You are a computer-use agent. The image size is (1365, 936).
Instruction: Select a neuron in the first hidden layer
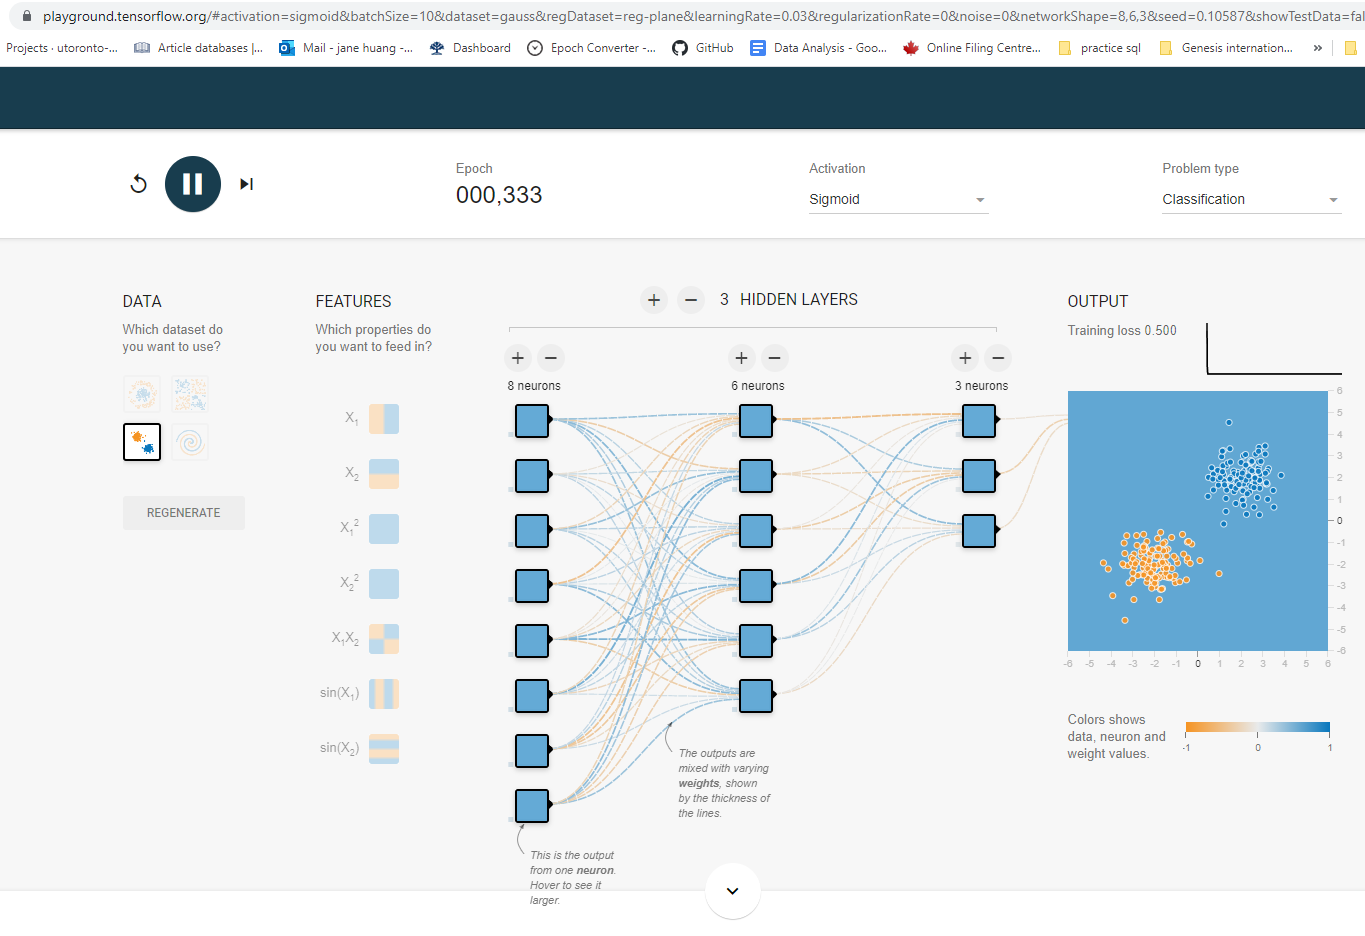[x=531, y=421]
